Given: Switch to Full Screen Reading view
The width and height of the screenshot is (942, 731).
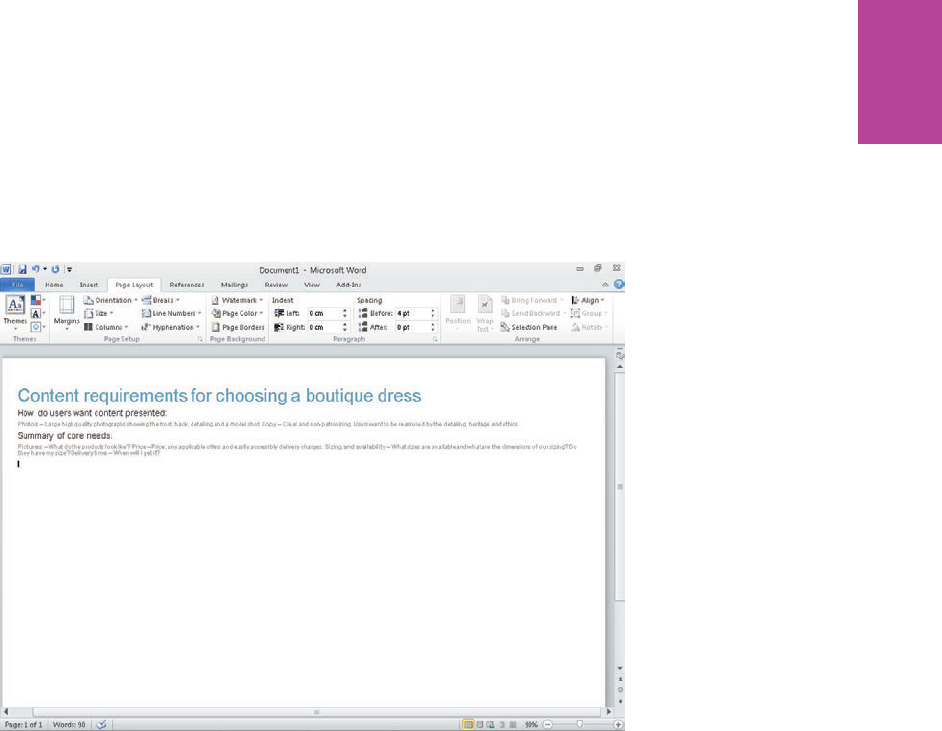Looking at the screenshot, I should [x=479, y=725].
